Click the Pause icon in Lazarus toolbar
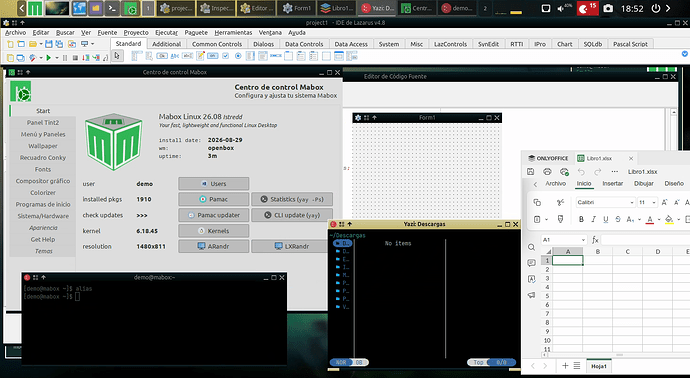The image size is (690, 378). pyautogui.click(x=65, y=58)
